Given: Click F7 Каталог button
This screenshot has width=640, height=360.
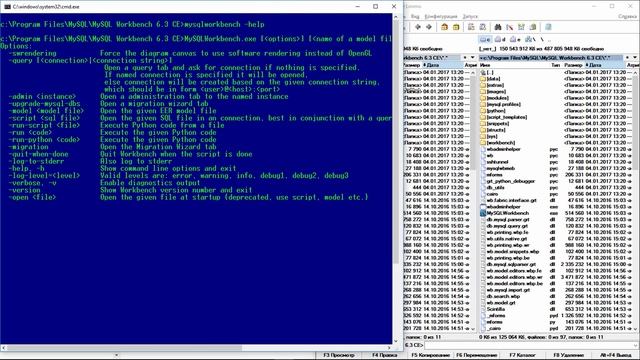Looking at the screenshot, I should [522, 355].
